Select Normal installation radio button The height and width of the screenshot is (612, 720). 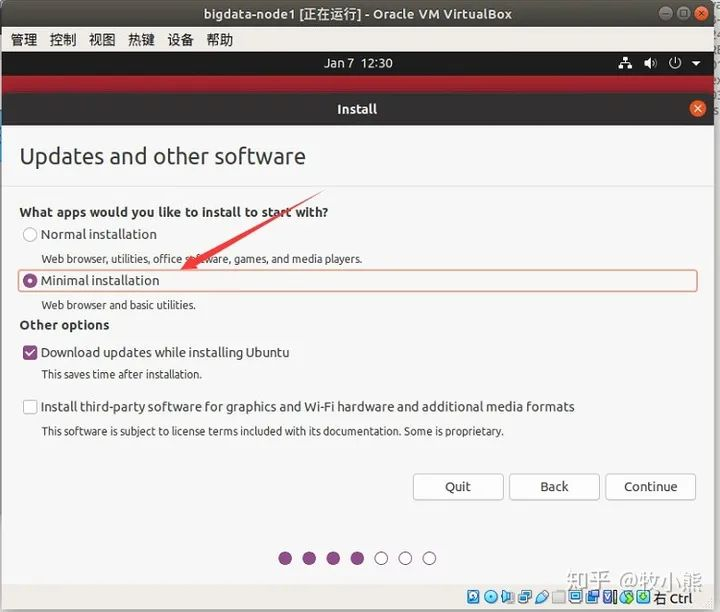click(x=30, y=235)
